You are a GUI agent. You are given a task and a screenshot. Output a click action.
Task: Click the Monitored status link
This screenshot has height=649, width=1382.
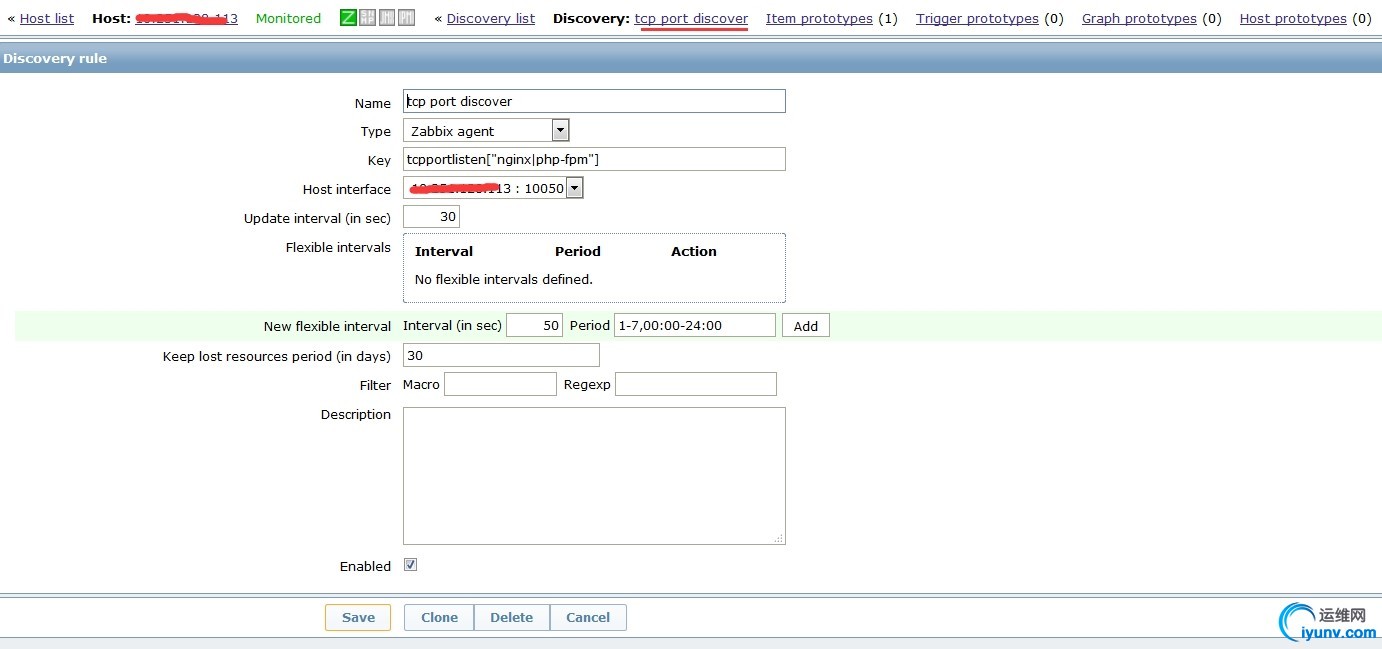point(288,18)
